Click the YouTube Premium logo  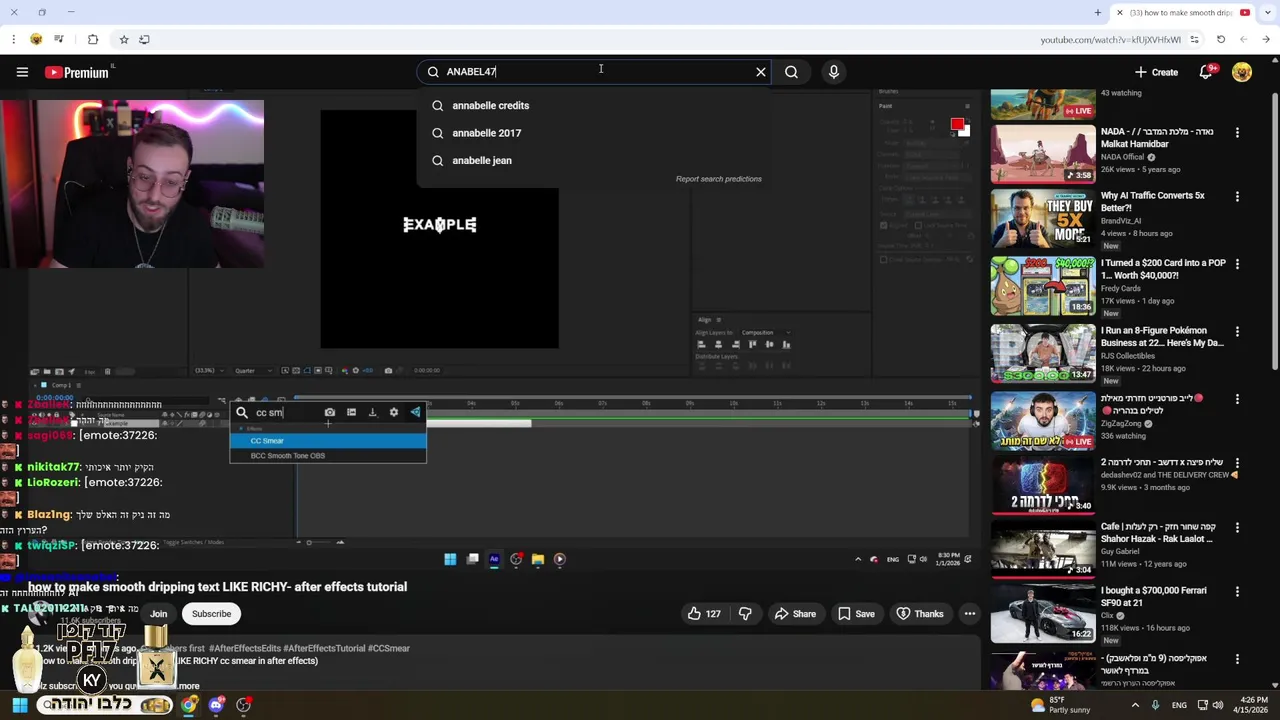point(77,72)
